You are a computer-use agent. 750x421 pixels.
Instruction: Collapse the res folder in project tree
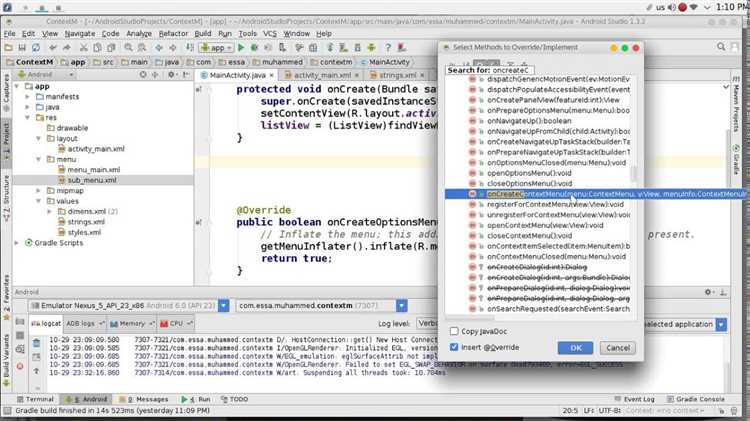28,118
